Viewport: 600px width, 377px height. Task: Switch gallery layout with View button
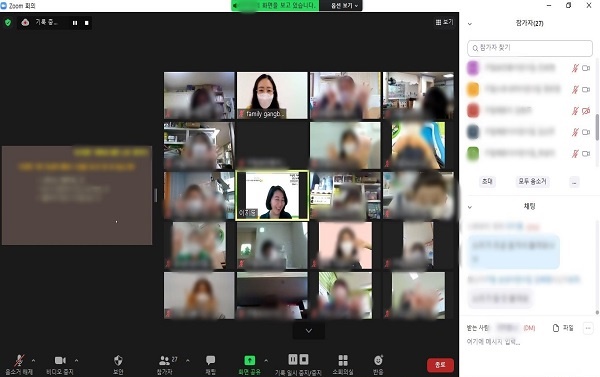pos(444,22)
